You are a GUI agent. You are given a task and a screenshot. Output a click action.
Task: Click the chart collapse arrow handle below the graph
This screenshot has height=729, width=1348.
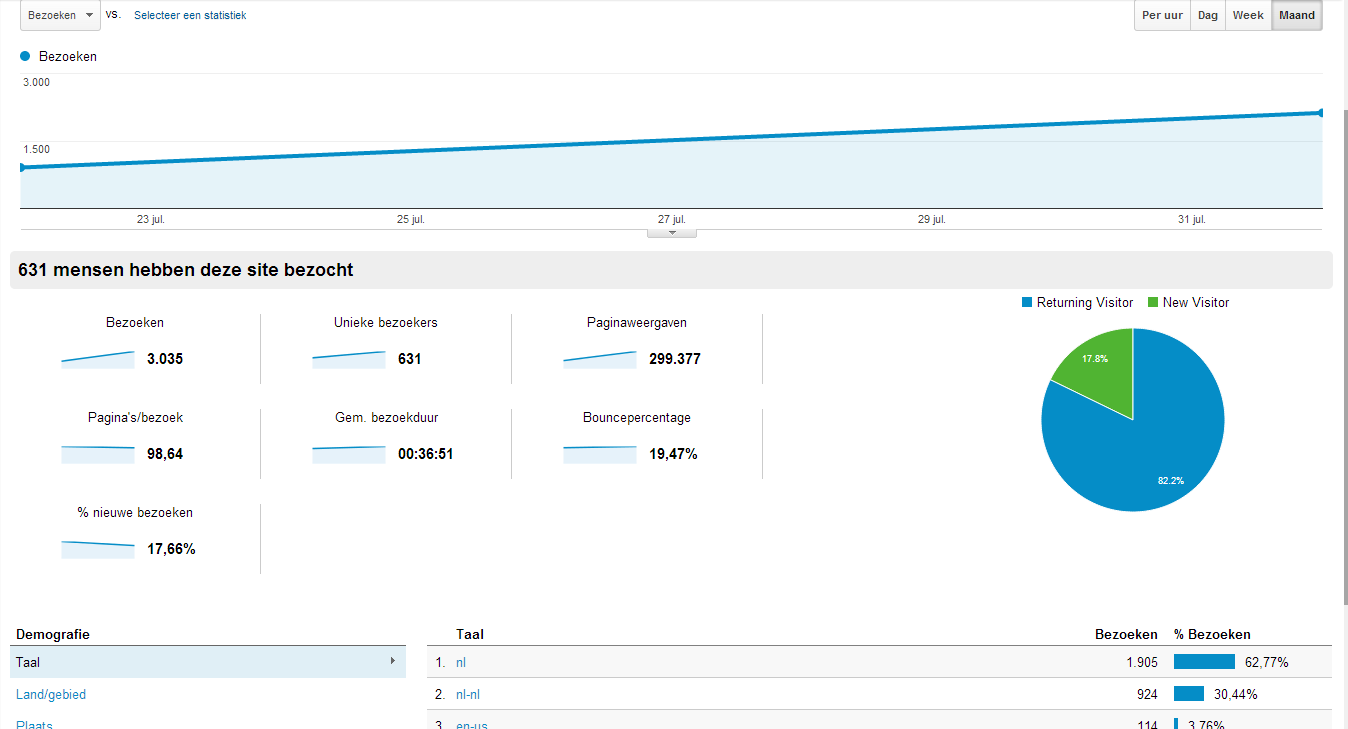(x=672, y=233)
